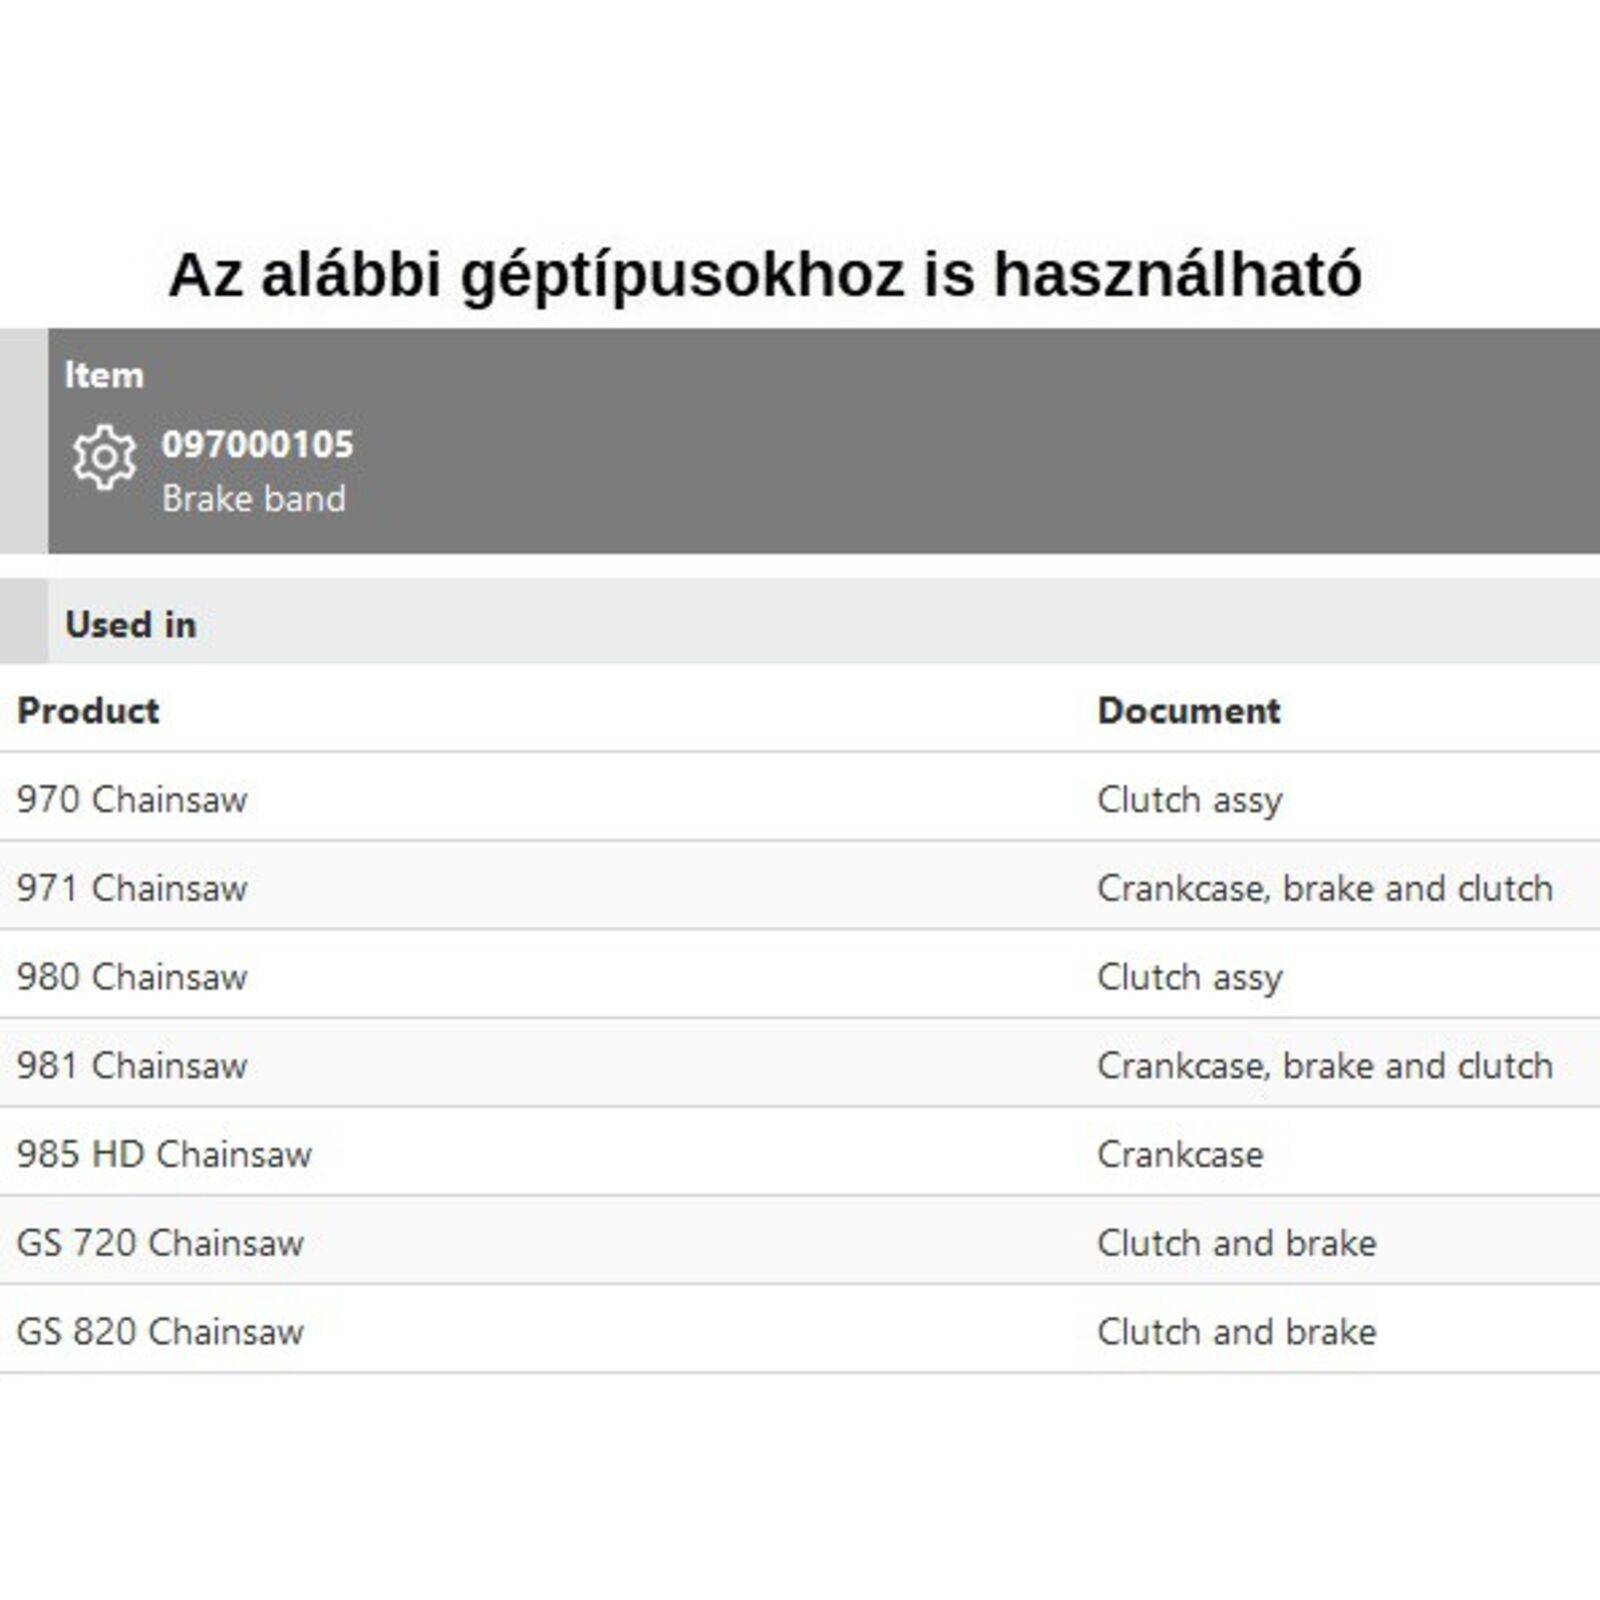Select part number 097000105

tap(258, 445)
